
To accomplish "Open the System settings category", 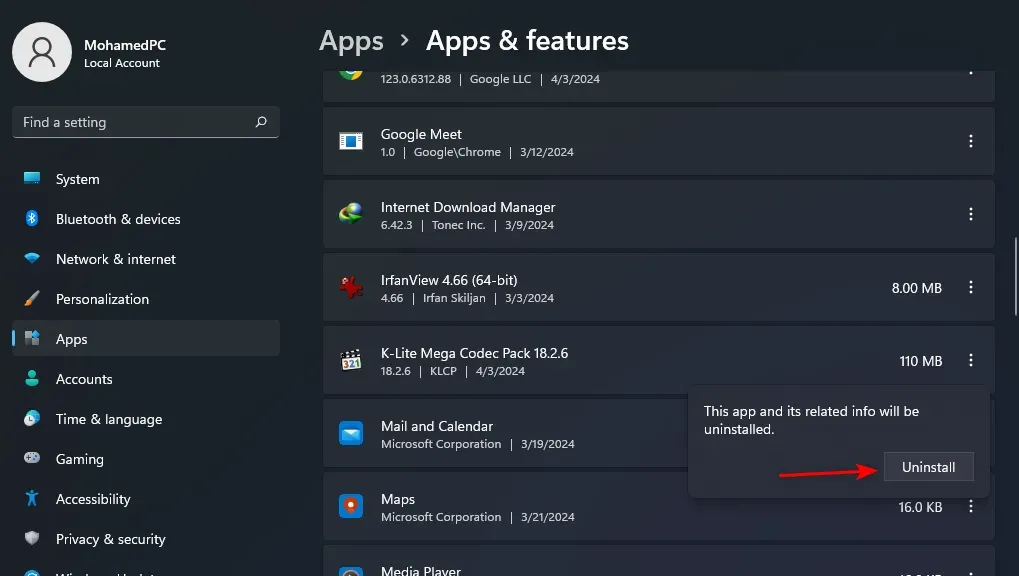I will point(146,179).
